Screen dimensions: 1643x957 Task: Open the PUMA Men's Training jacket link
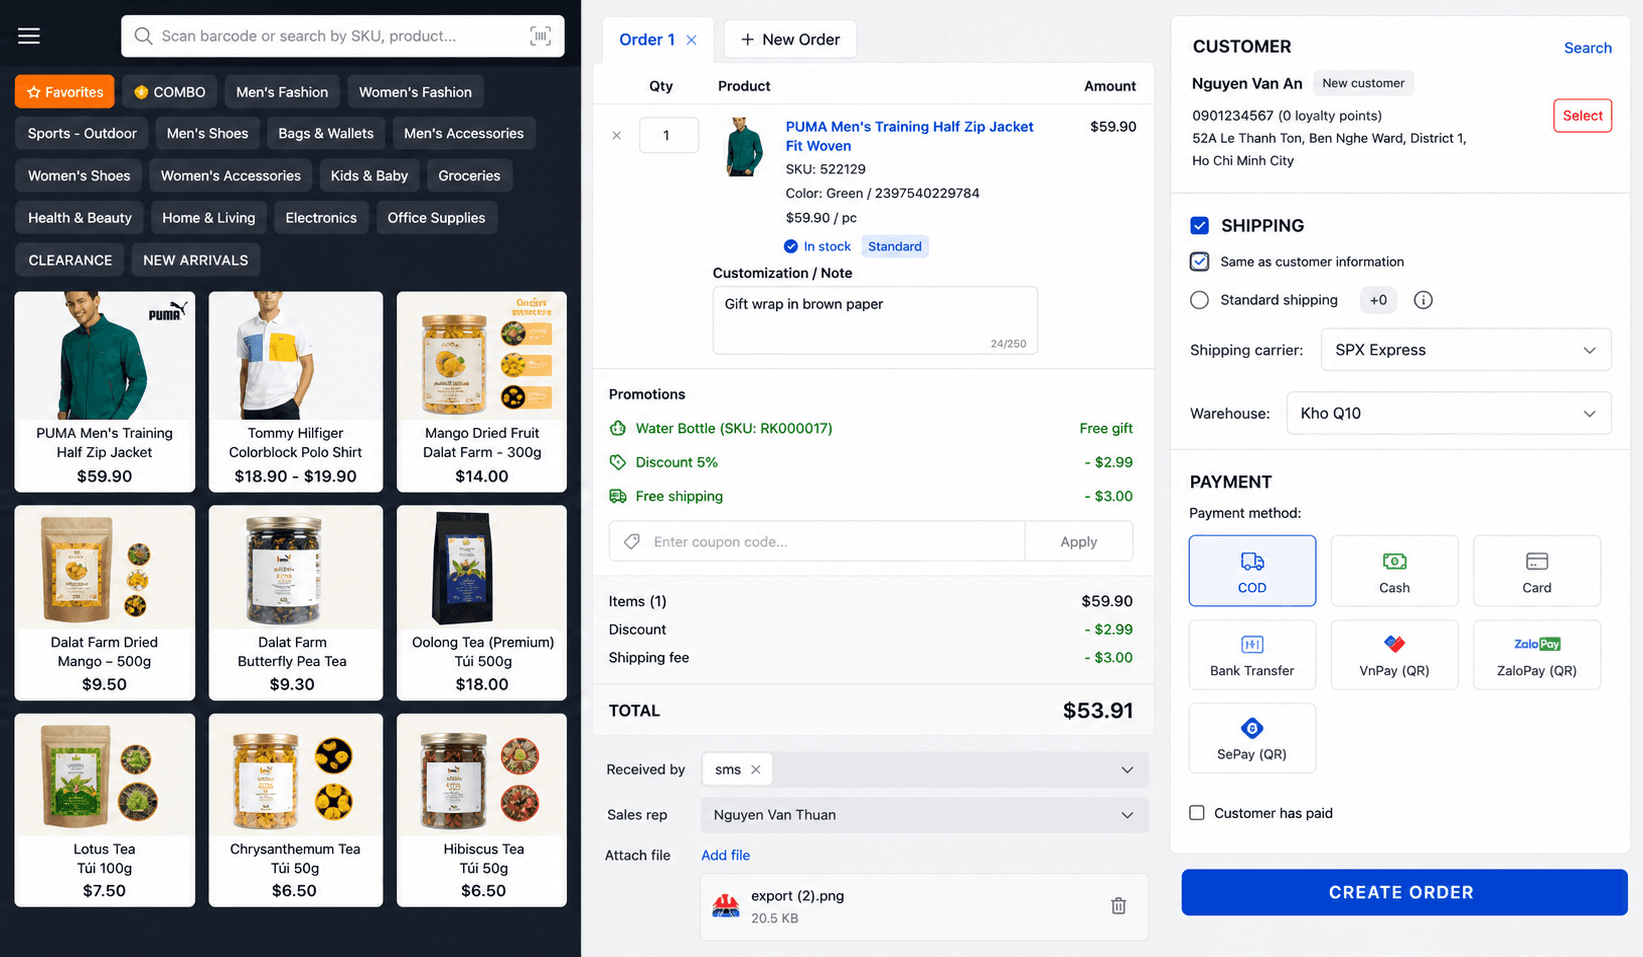(x=909, y=136)
